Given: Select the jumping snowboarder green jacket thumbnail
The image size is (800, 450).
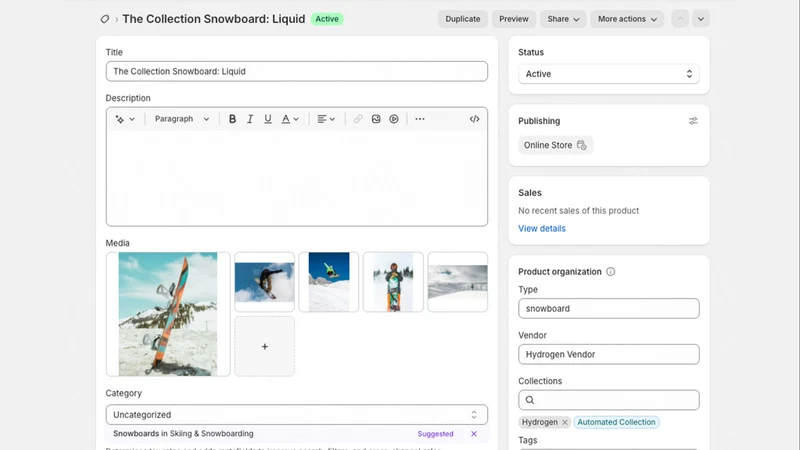Looking at the screenshot, I should click(x=329, y=282).
